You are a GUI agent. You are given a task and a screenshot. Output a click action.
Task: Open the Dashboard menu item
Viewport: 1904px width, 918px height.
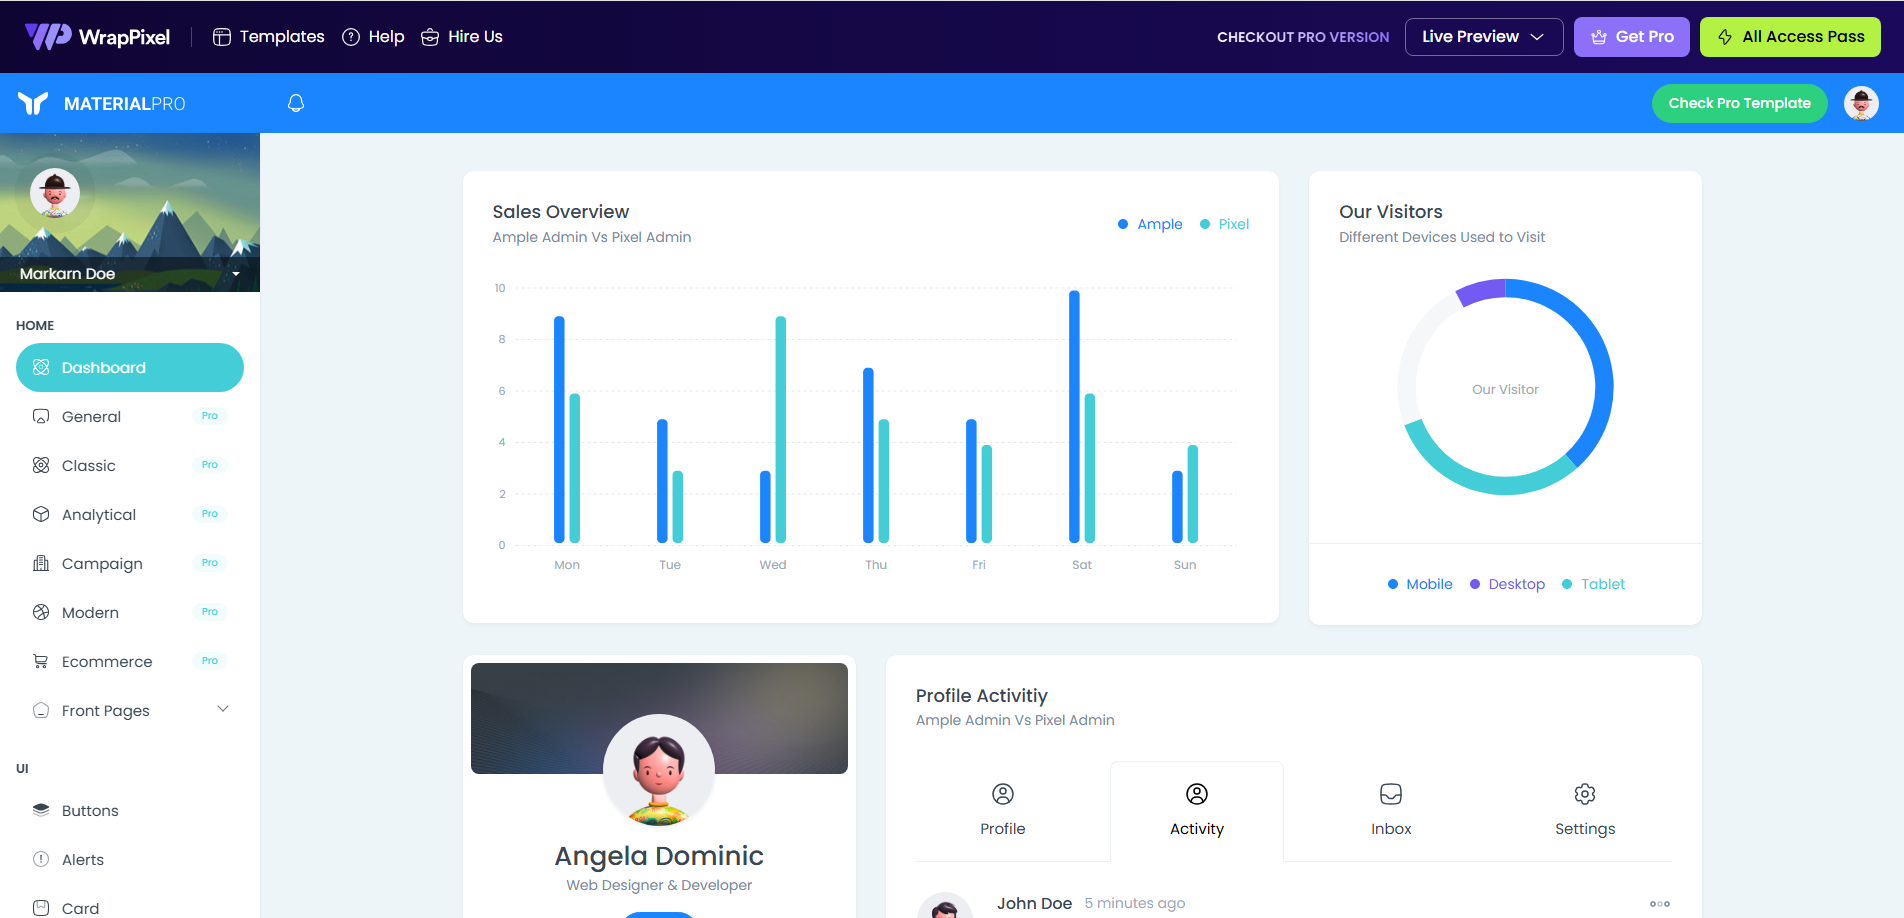point(130,367)
